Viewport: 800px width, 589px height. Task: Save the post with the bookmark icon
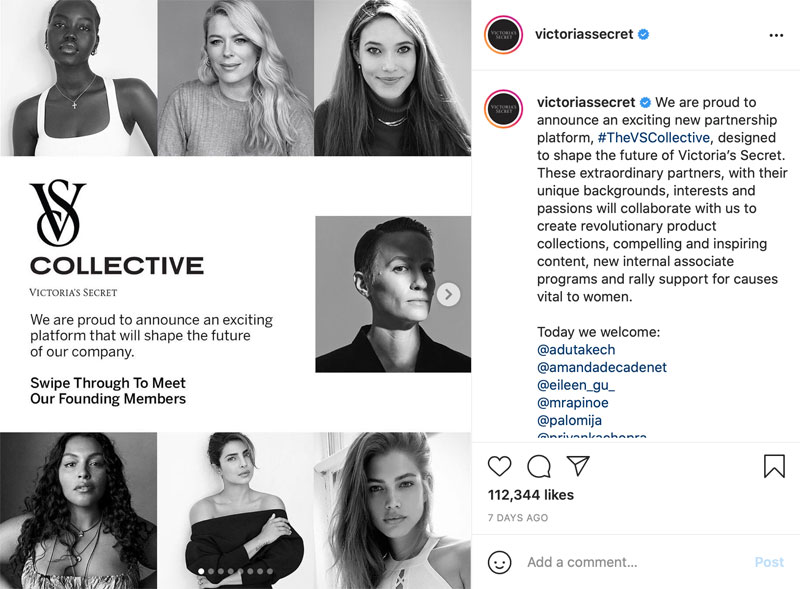[774, 466]
